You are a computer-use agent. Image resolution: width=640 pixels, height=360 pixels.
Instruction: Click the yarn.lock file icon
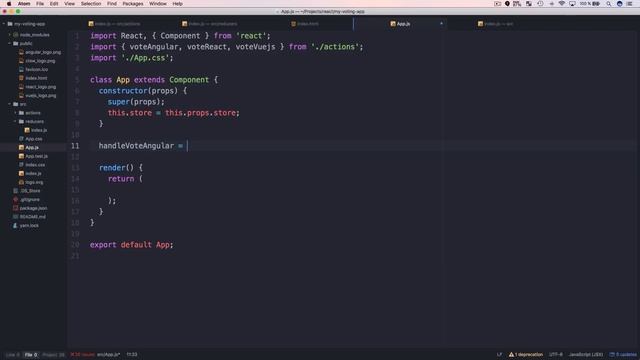(16, 225)
